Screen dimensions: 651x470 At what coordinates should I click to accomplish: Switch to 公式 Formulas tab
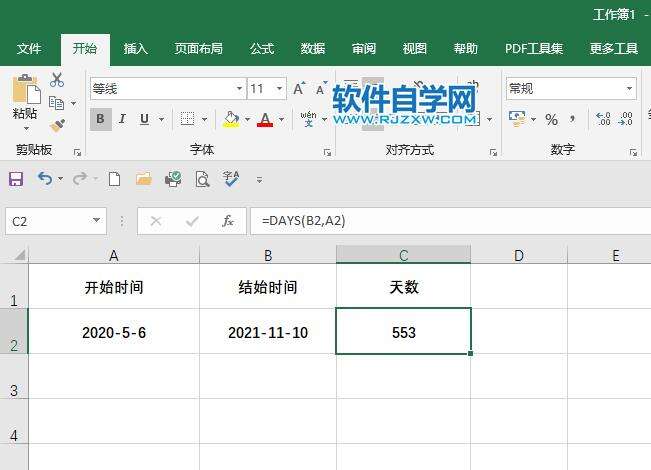pyautogui.click(x=262, y=49)
